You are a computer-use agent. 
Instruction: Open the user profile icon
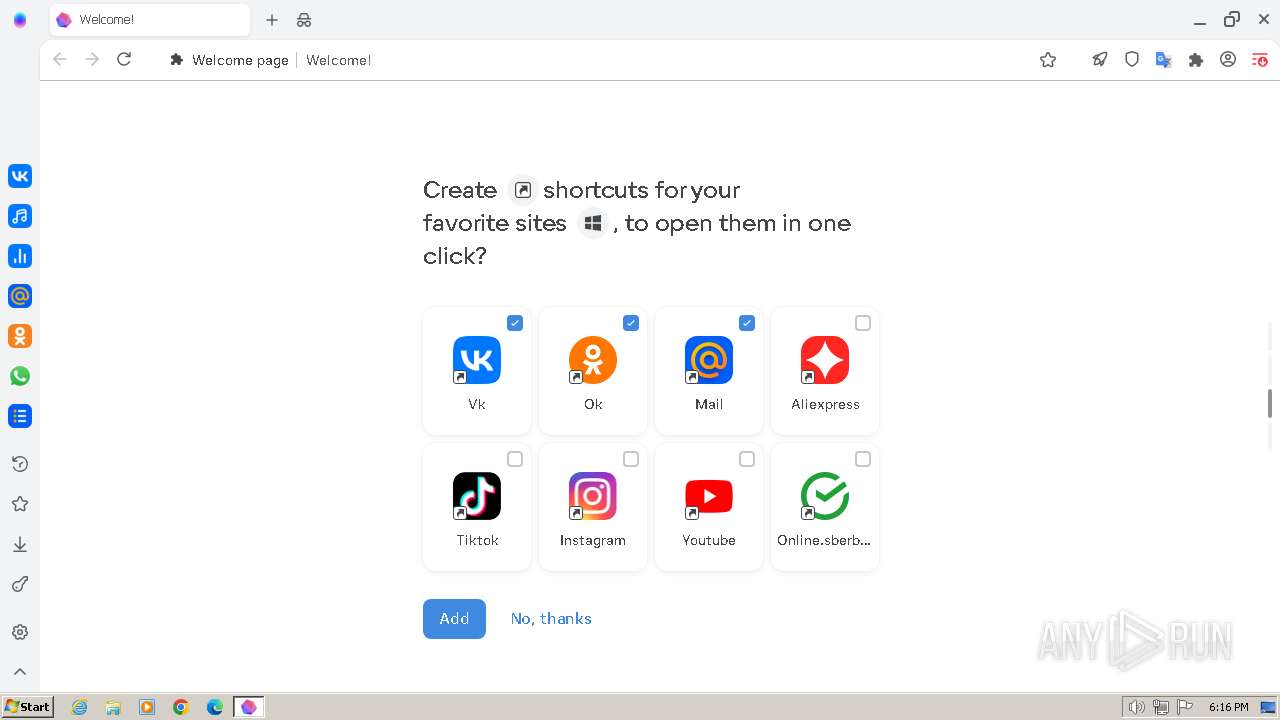[x=1228, y=60]
